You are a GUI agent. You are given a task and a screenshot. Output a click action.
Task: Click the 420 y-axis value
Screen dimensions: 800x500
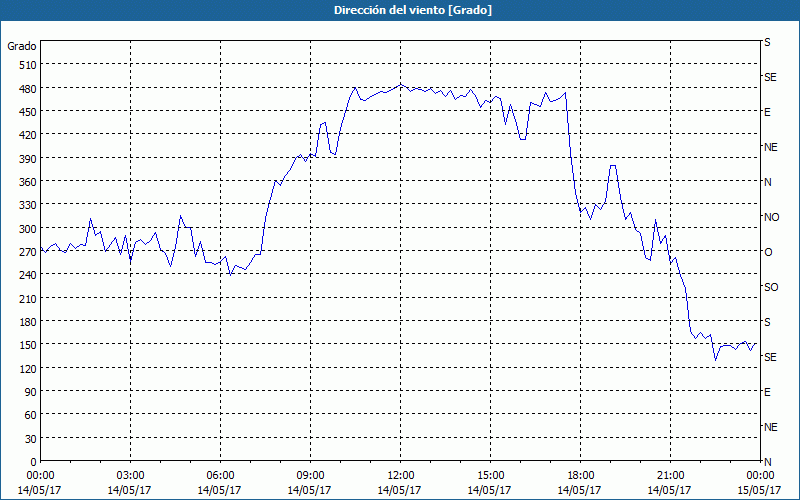[28, 135]
